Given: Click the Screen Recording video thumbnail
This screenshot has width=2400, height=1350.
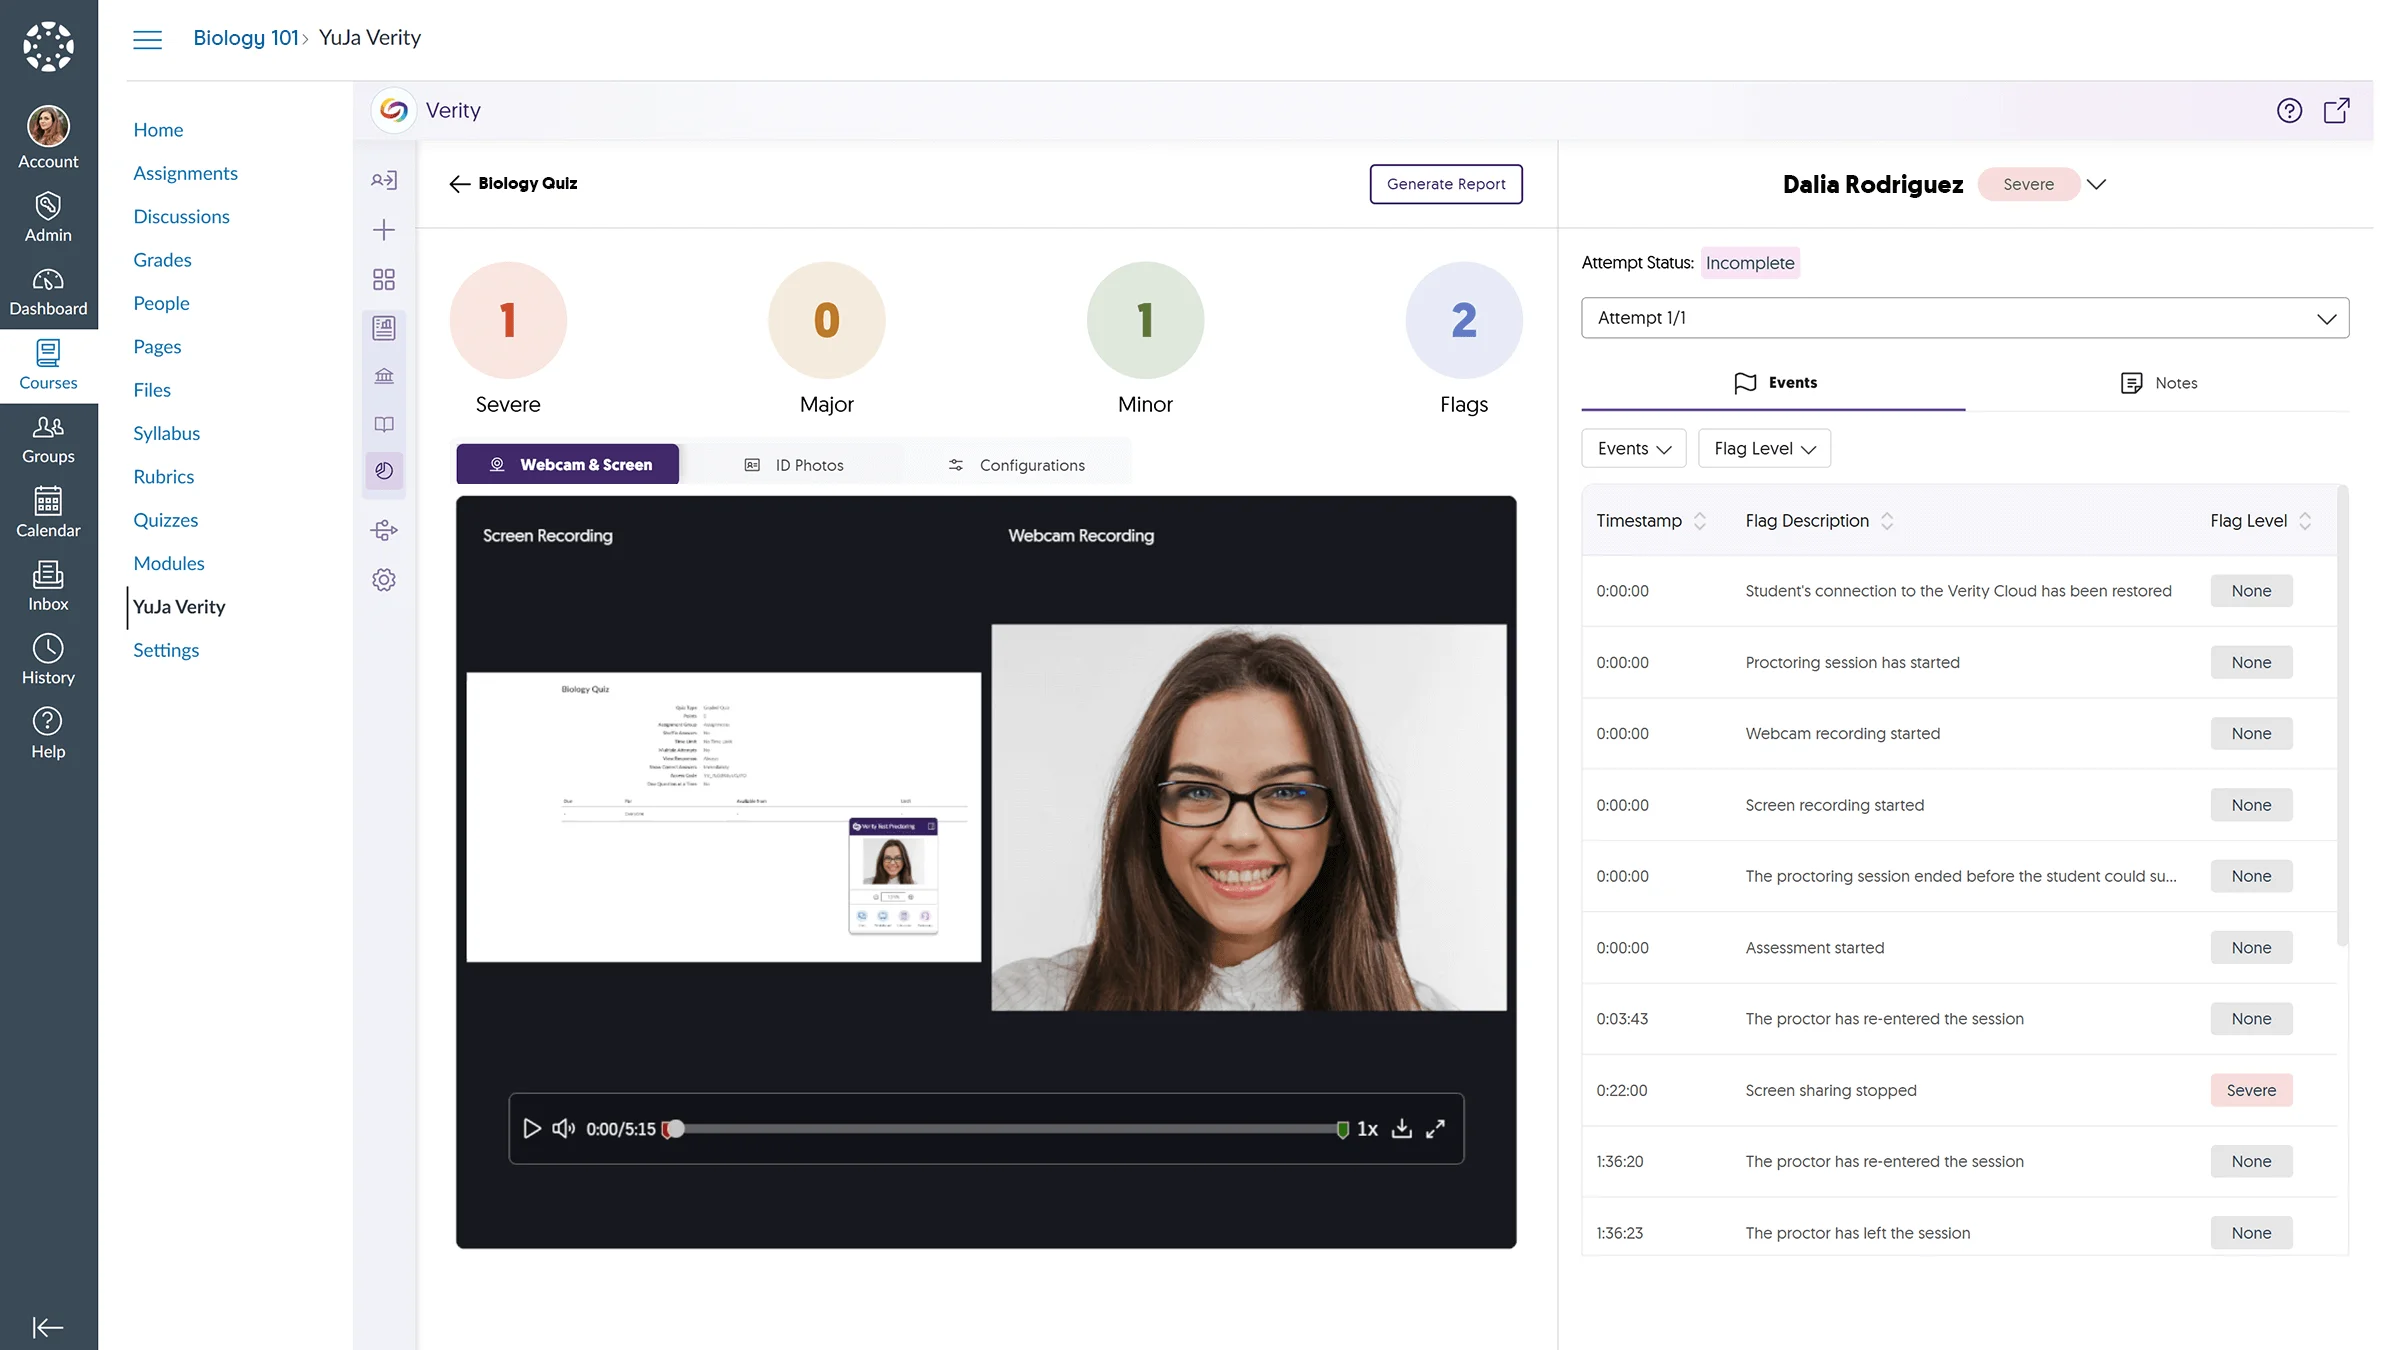Looking at the screenshot, I should (x=724, y=817).
